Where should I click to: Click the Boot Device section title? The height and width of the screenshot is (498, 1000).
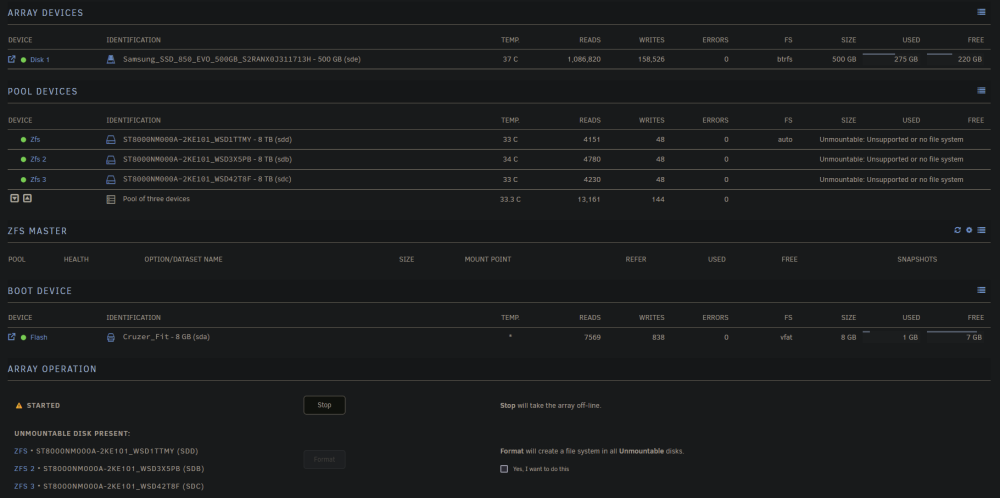coord(40,291)
